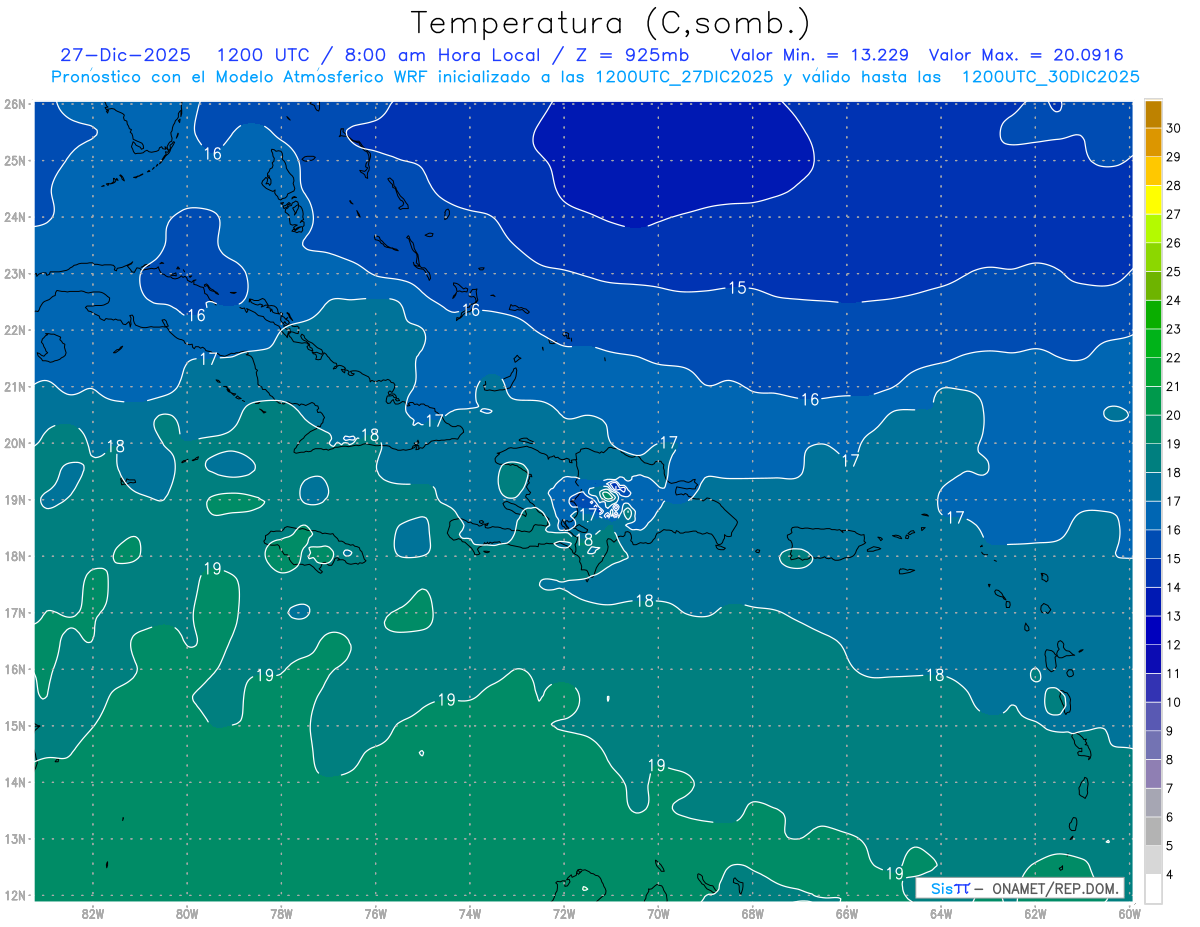Click latitude axis label "14N"

(14, 782)
